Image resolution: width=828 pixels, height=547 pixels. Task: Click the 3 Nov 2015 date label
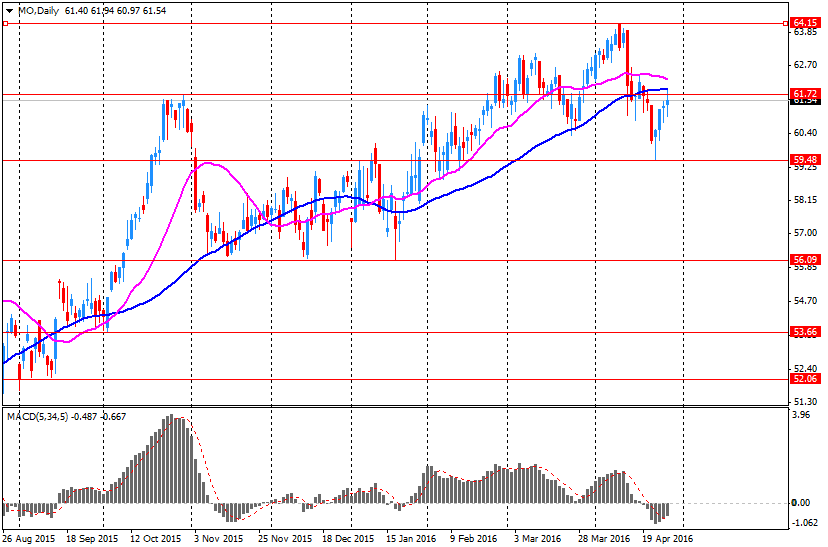(219, 539)
